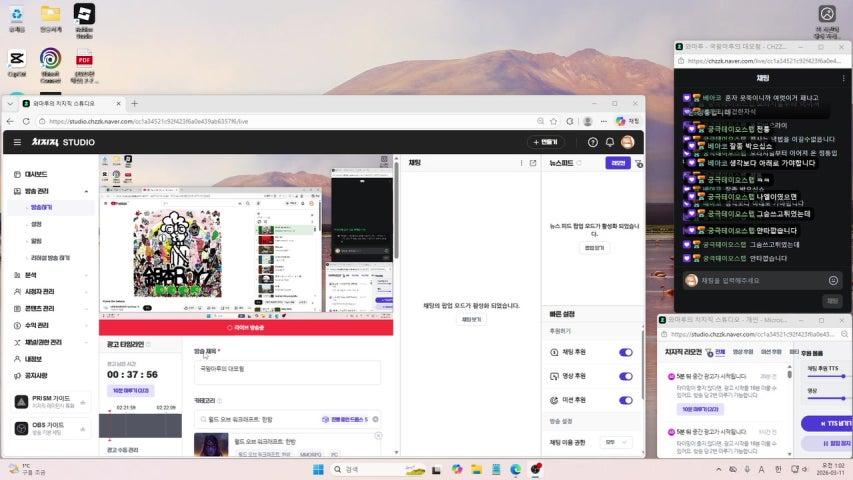Open chat panel more options (three dots)

[521, 163]
